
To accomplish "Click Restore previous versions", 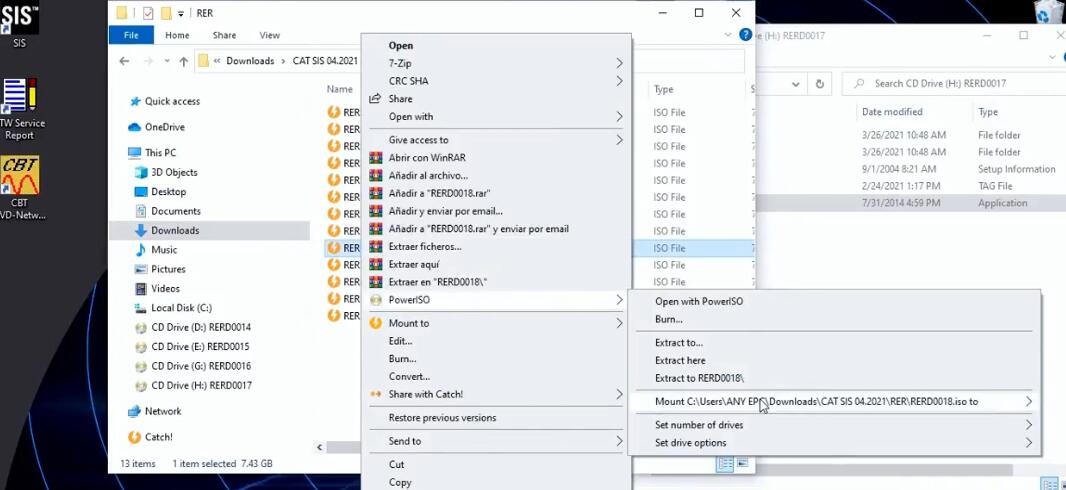I will click(x=496, y=418).
